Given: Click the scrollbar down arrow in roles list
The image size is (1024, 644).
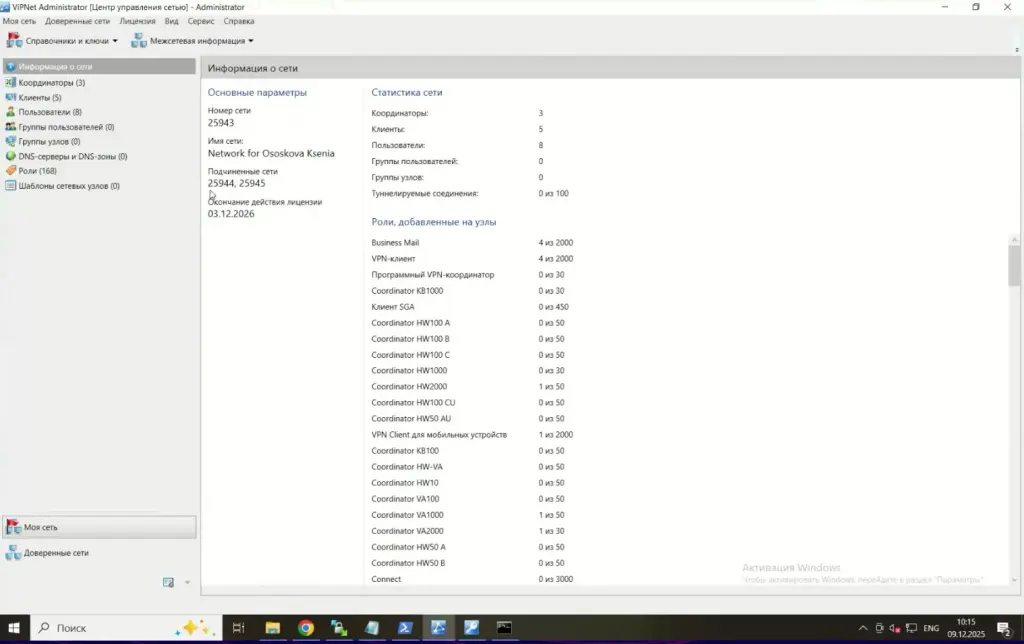Looking at the screenshot, I should (1014, 580).
